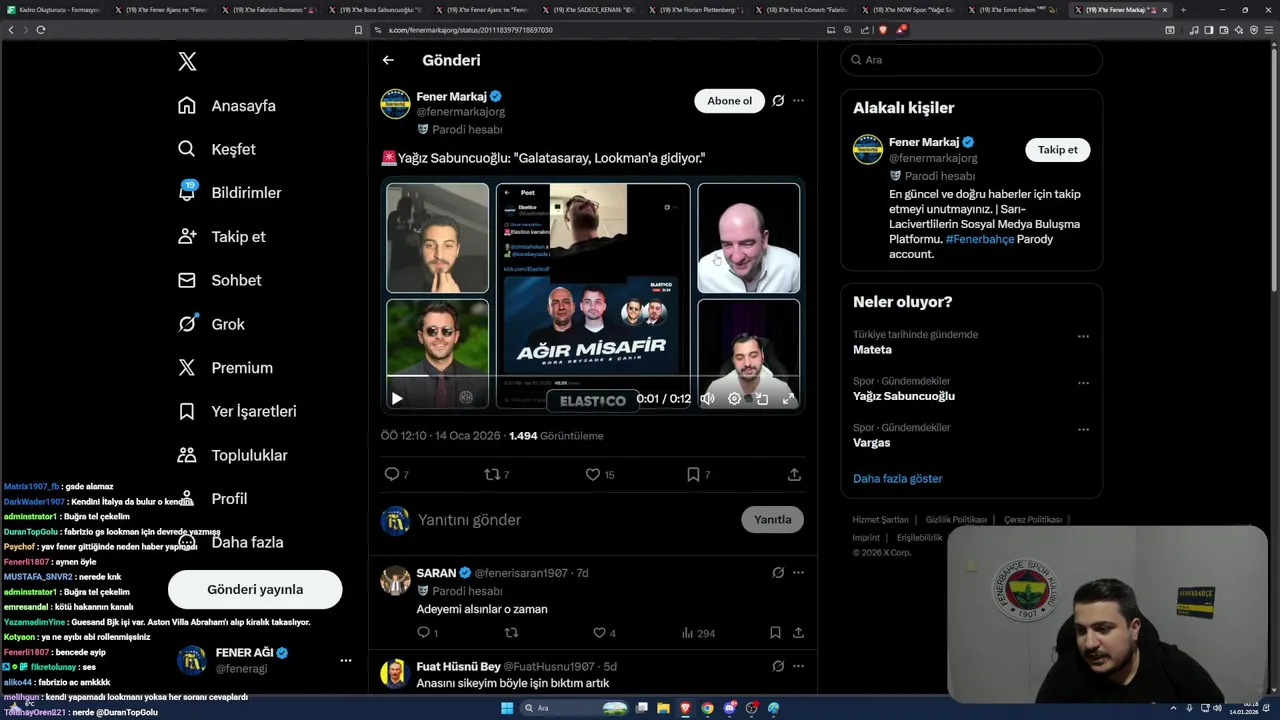Reply icon on SARAN's comment

pyautogui.click(x=423, y=633)
